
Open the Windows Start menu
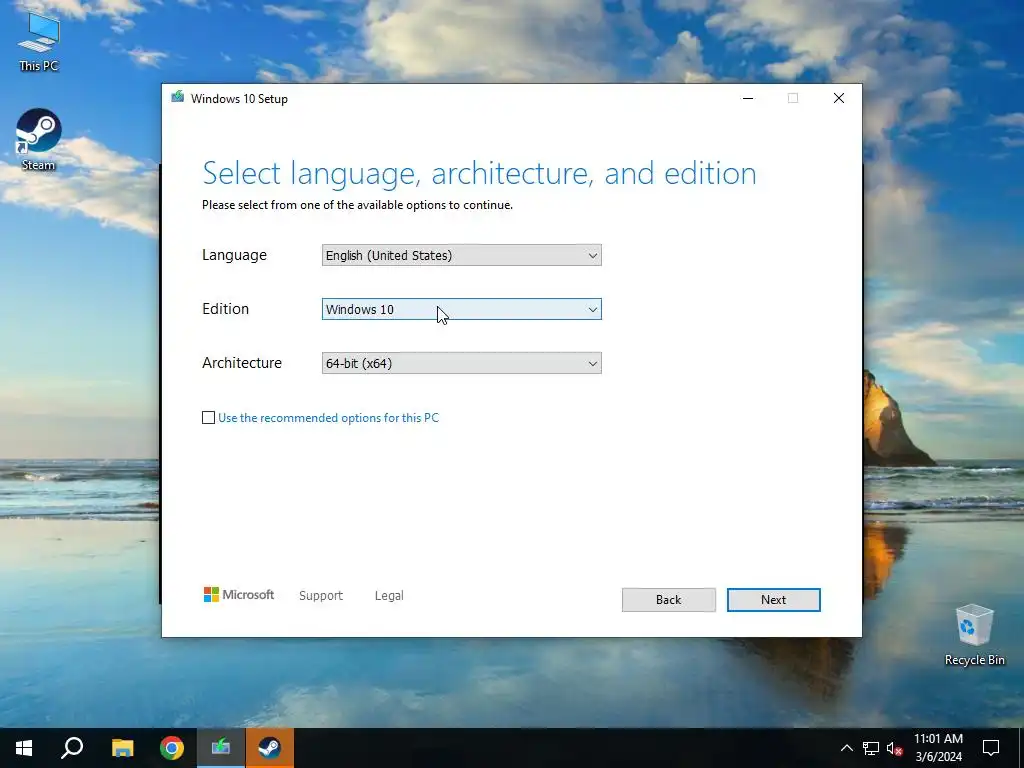pos(24,748)
